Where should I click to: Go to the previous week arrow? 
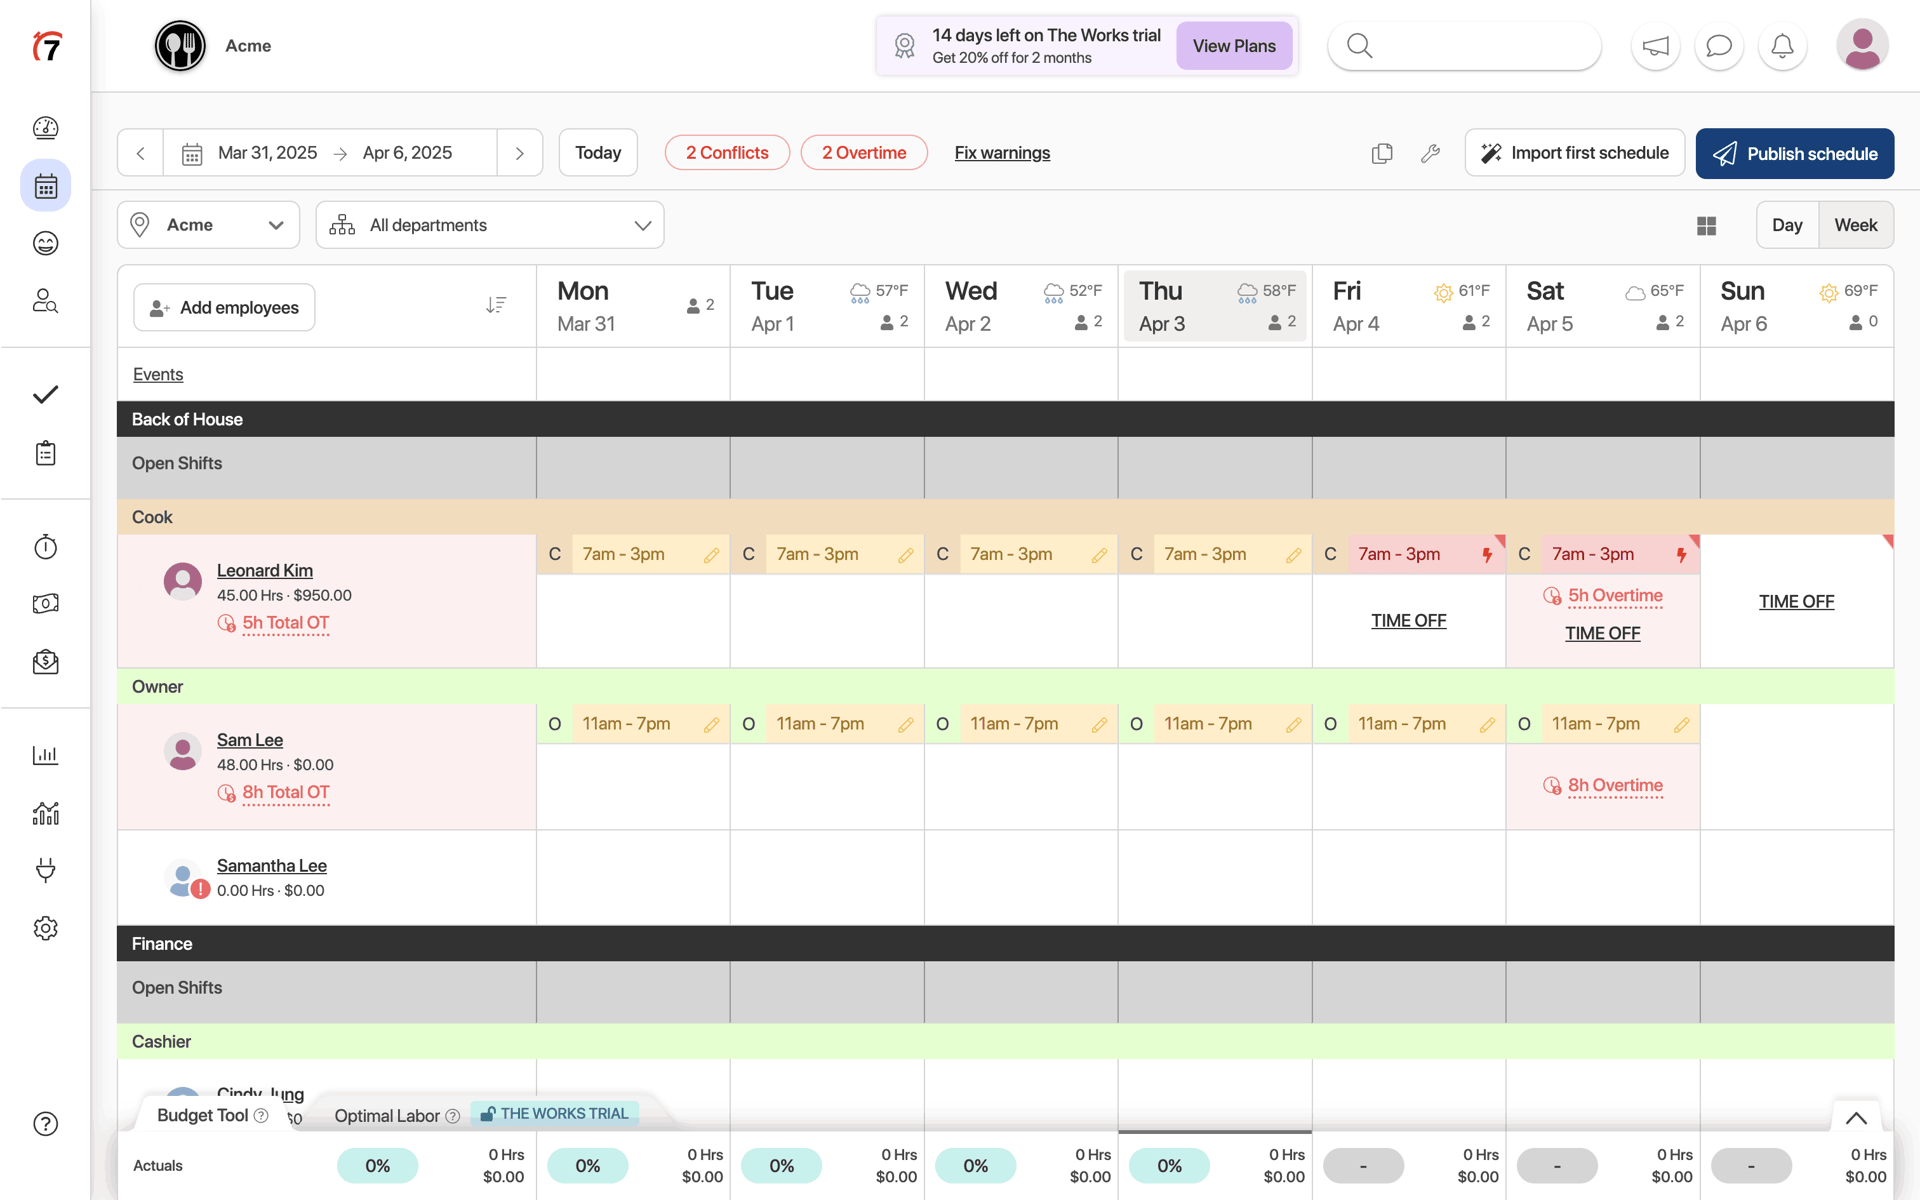pyautogui.click(x=140, y=153)
